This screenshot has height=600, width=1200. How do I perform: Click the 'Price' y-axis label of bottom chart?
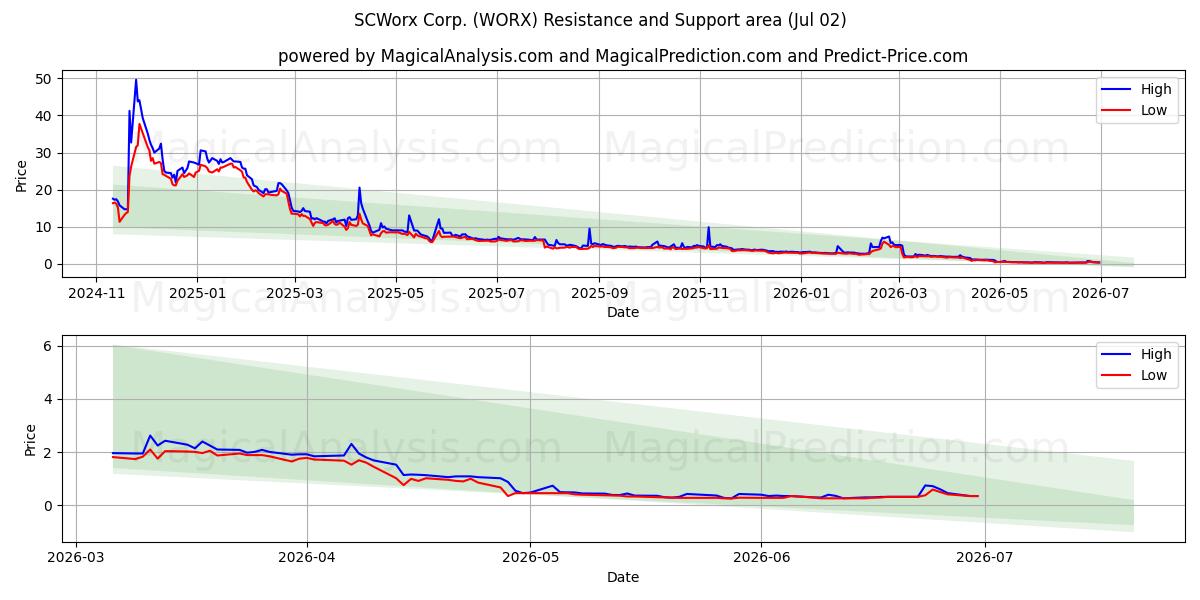click(x=30, y=440)
